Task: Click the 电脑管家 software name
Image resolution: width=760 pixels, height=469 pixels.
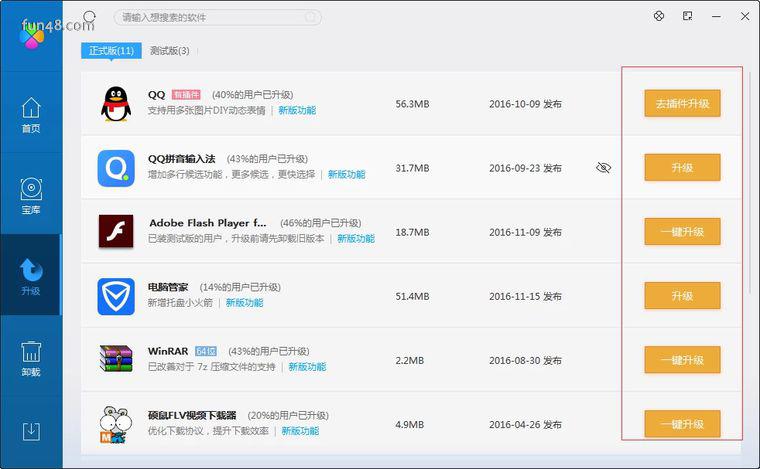Action: 168,287
